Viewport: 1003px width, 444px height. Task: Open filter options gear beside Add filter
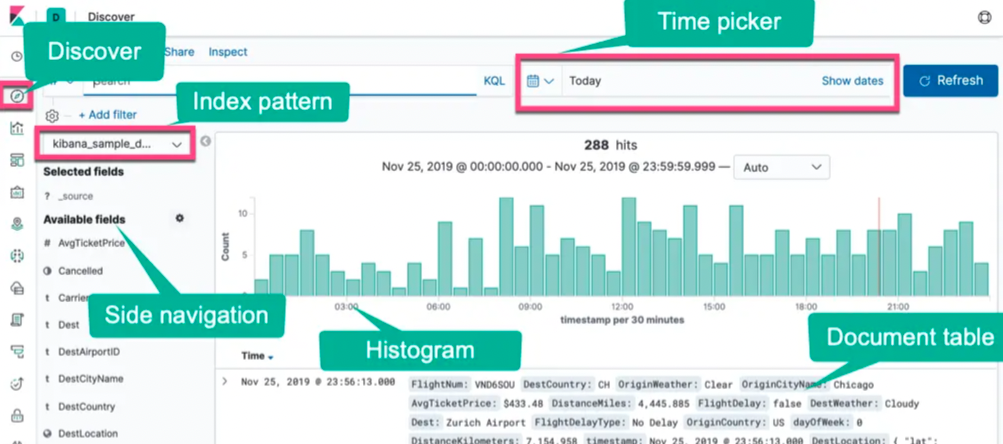(52, 116)
